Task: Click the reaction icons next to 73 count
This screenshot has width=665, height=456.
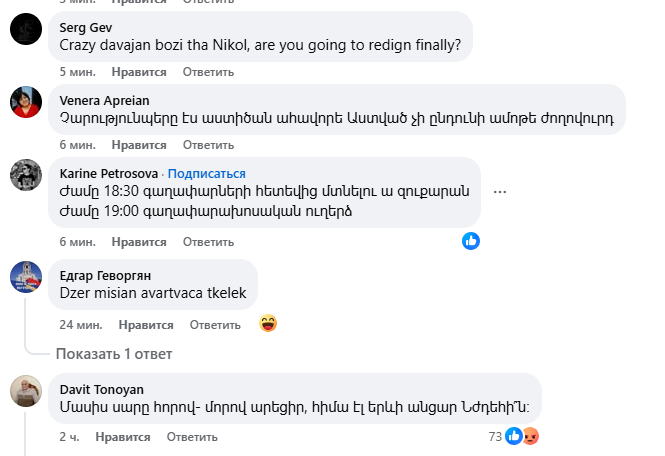Action: pos(522,436)
